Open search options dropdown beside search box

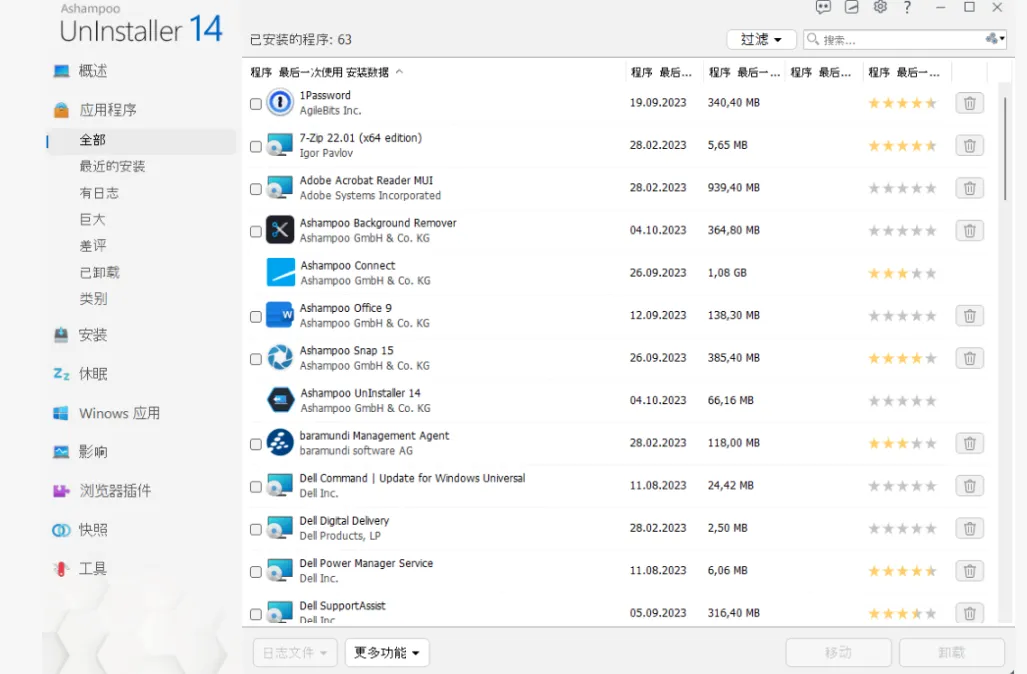click(x=994, y=39)
